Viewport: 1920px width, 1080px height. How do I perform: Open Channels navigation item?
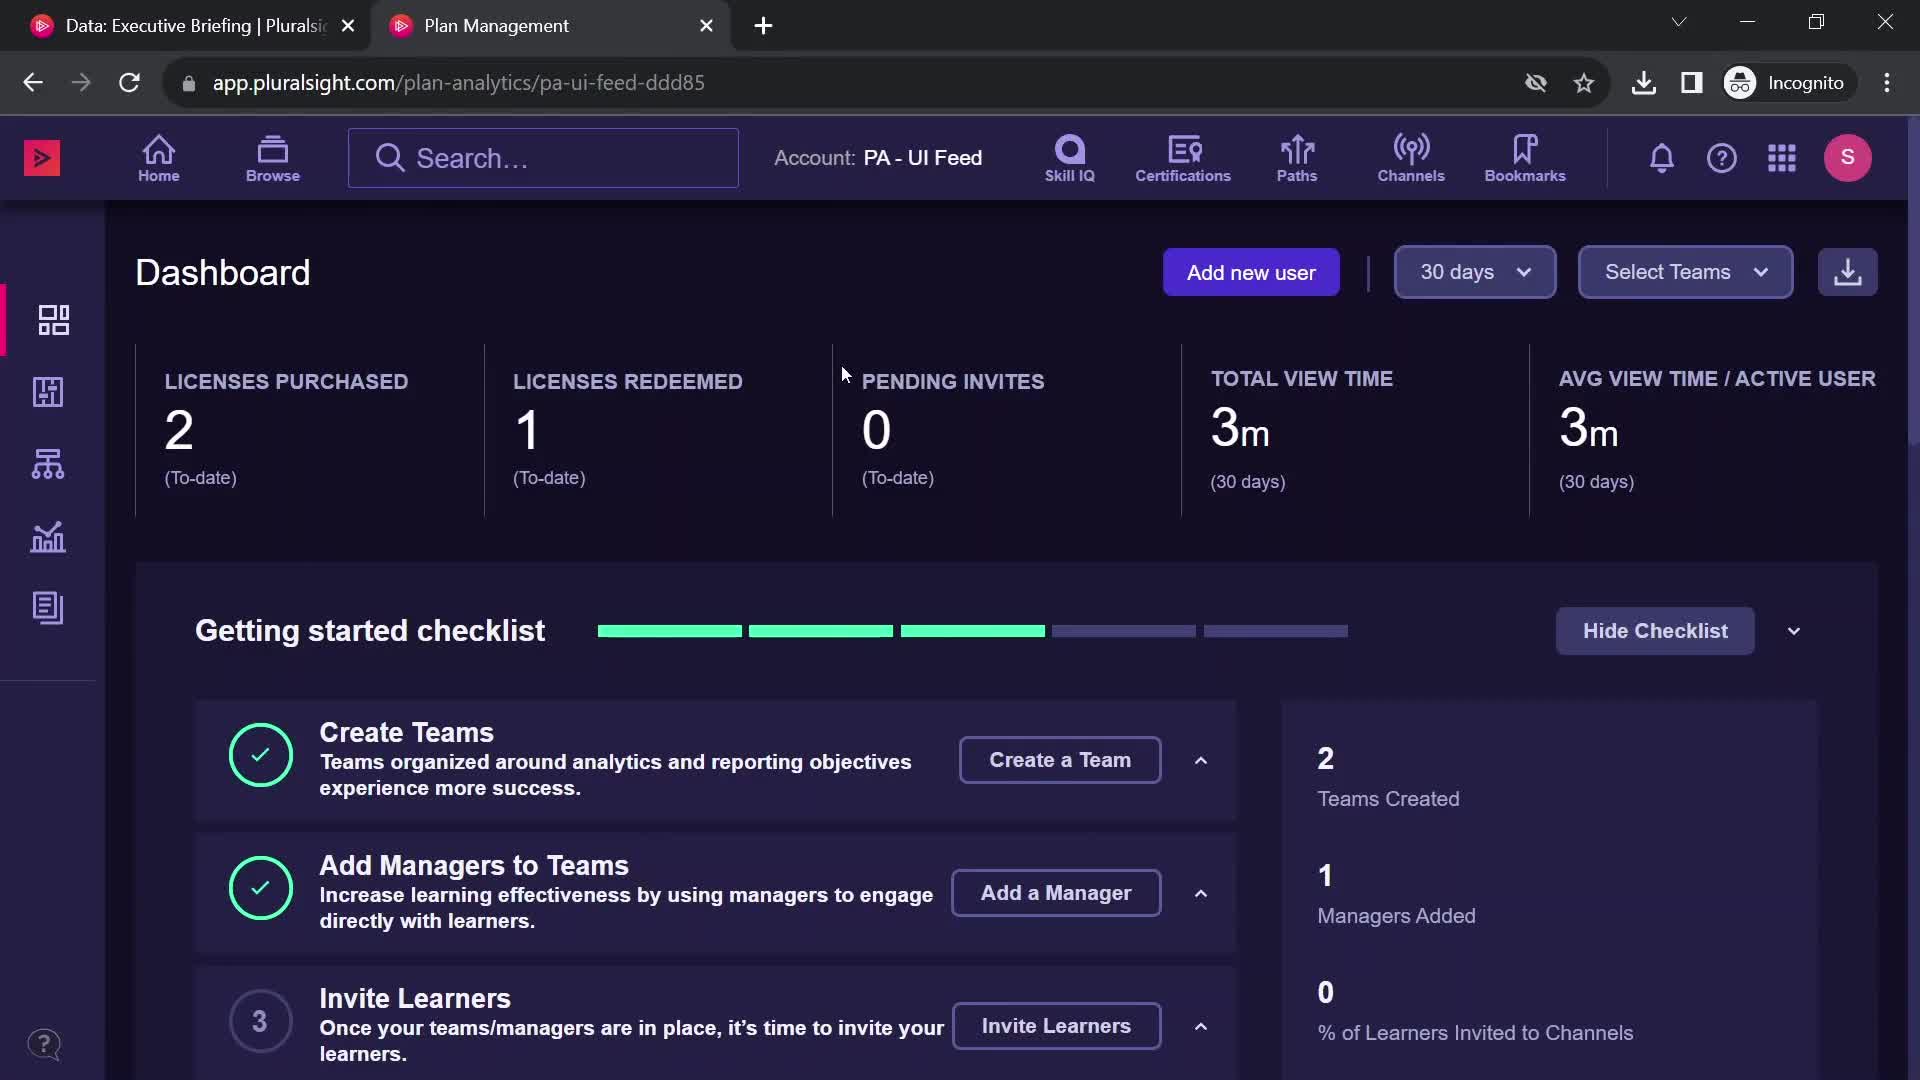pyautogui.click(x=1411, y=158)
